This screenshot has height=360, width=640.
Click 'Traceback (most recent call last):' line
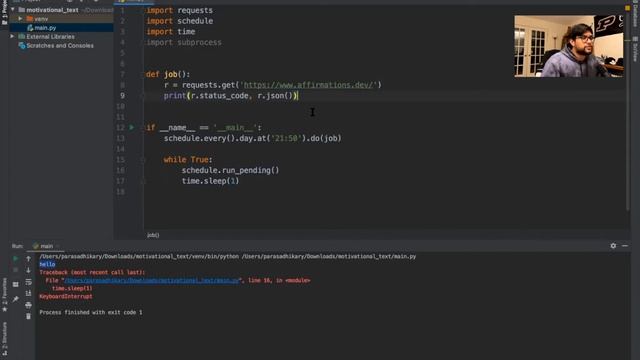point(92,272)
